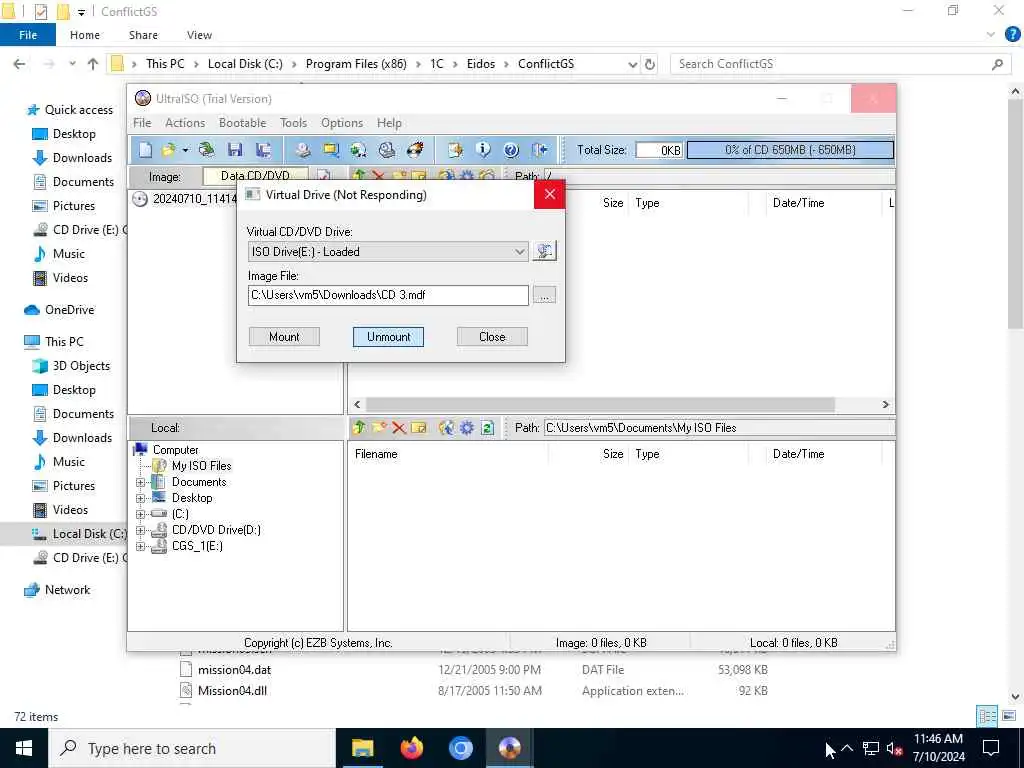The width and height of the screenshot is (1024, 768).
Task: Expand the Documents node in Local tree
Action: (x=140, y=483)
